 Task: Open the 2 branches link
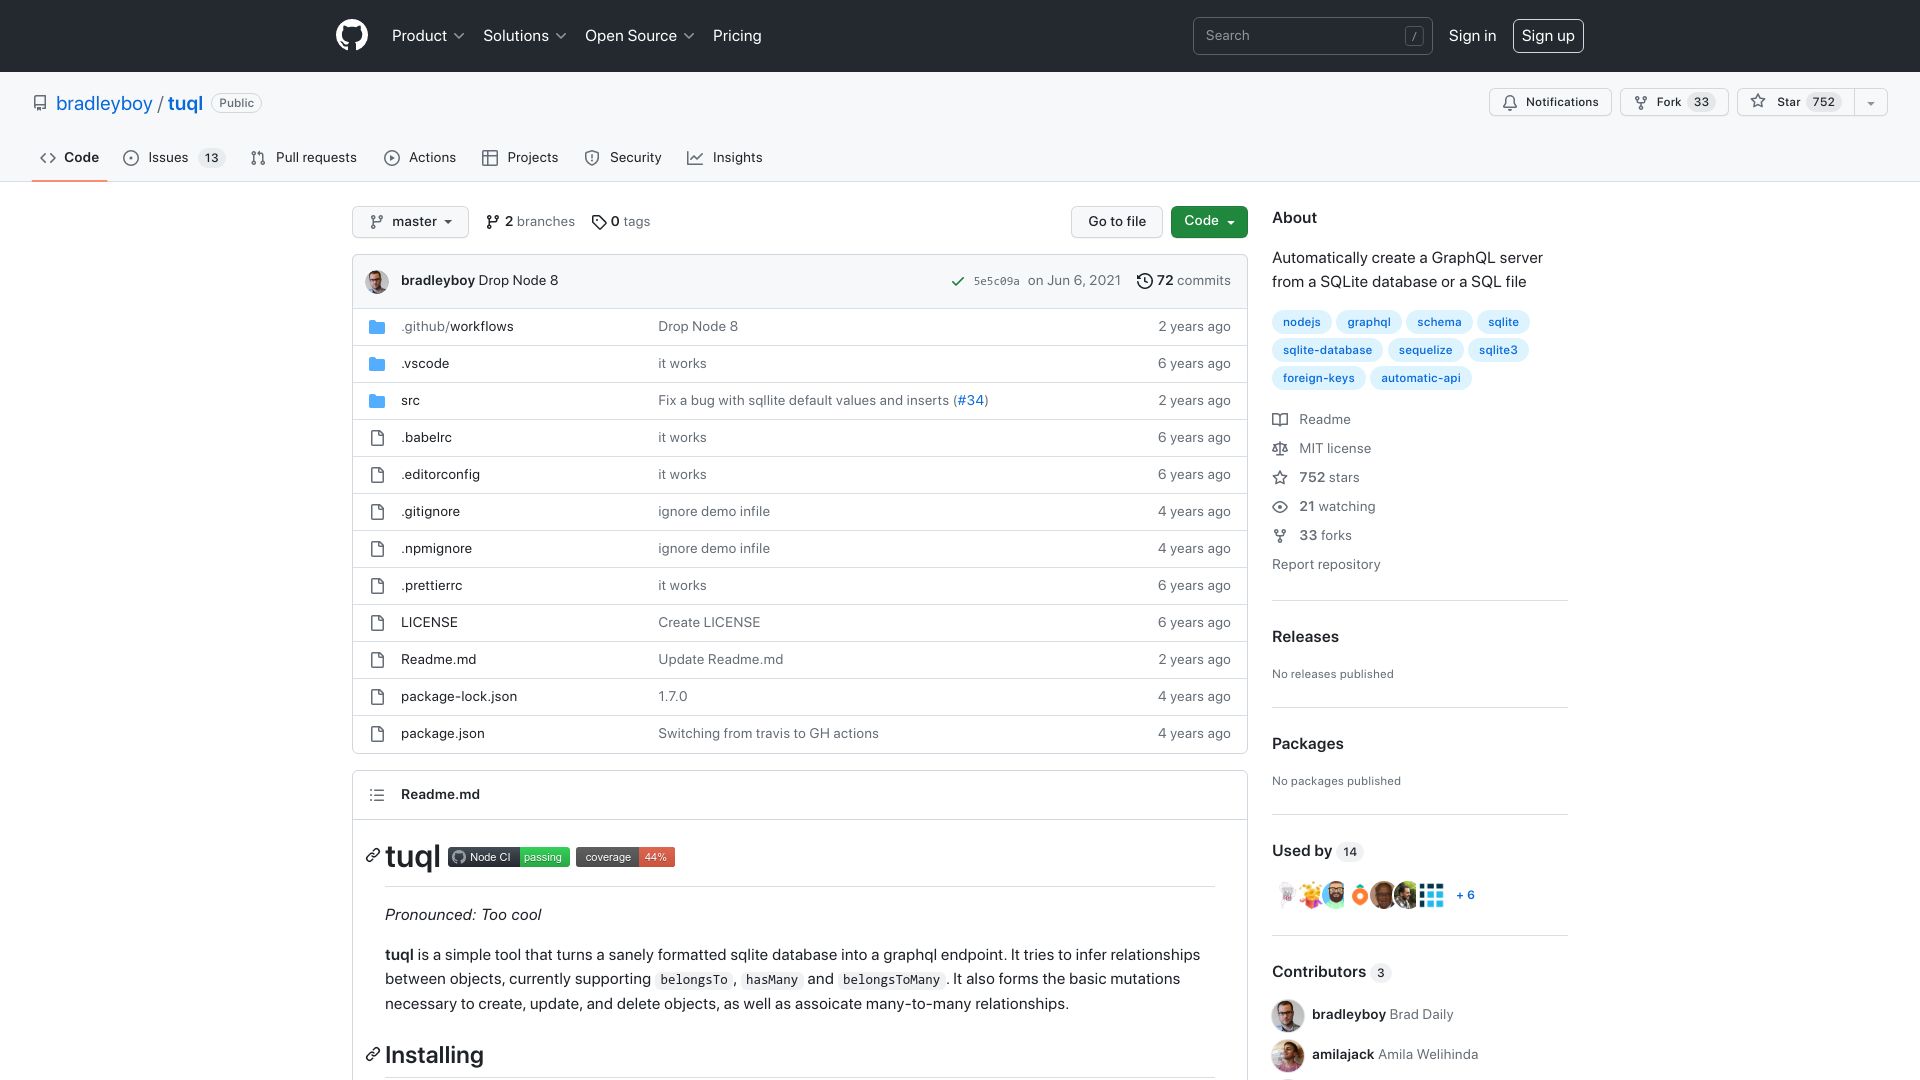pos(530,222)
